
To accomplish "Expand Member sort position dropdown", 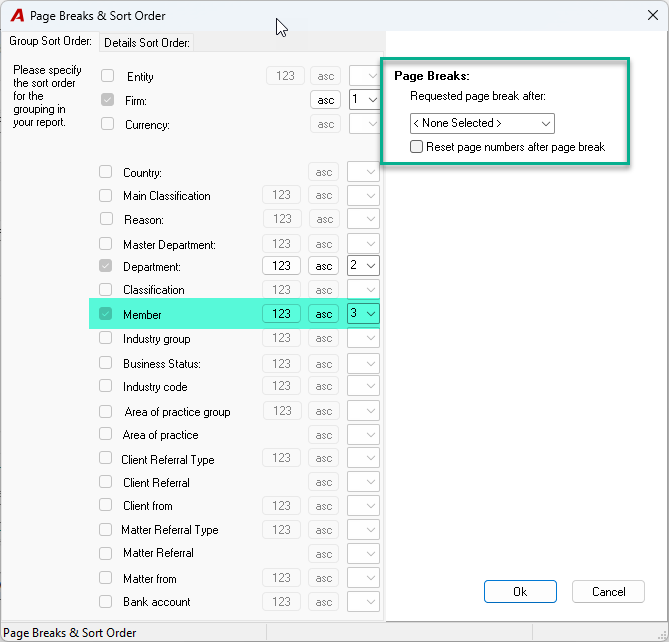I will click(363, 314).
